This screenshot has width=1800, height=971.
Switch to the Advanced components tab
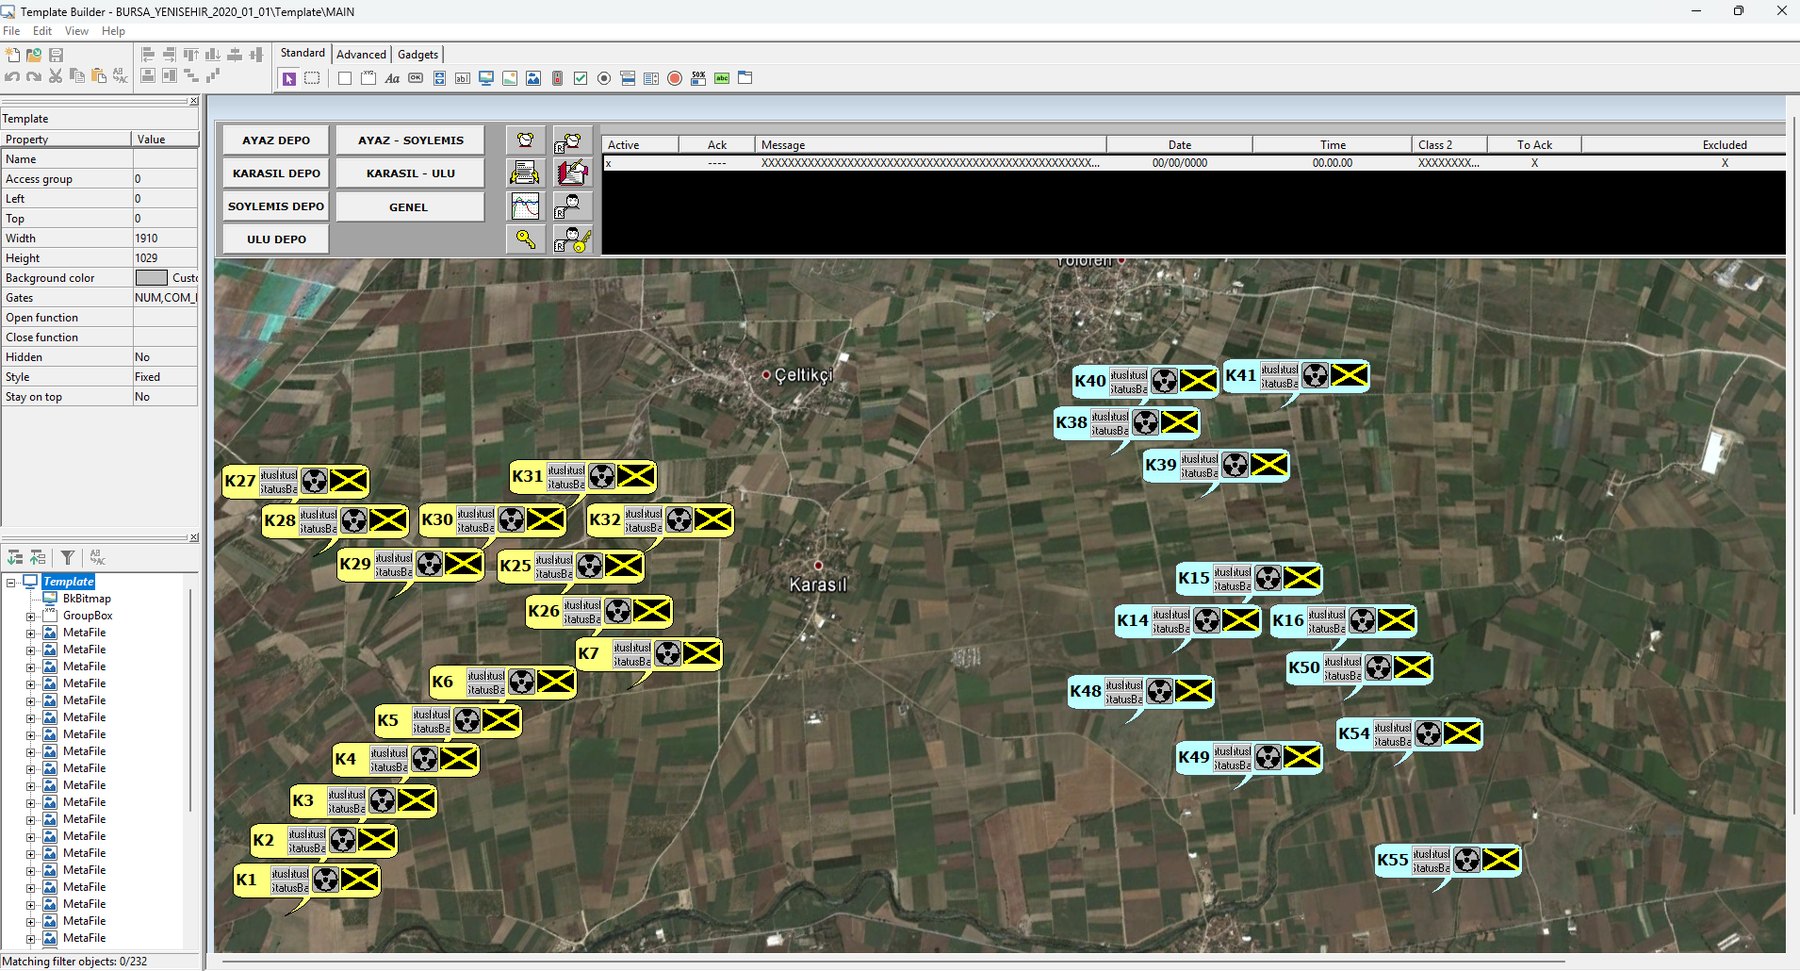tap(361, 54)
